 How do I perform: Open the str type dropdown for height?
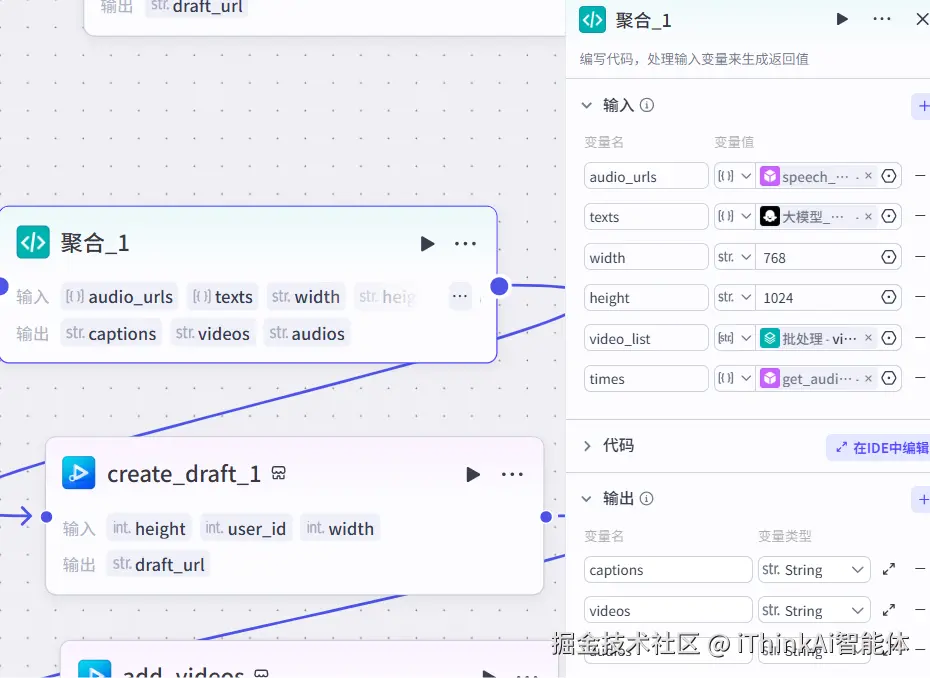pos(735,297)
